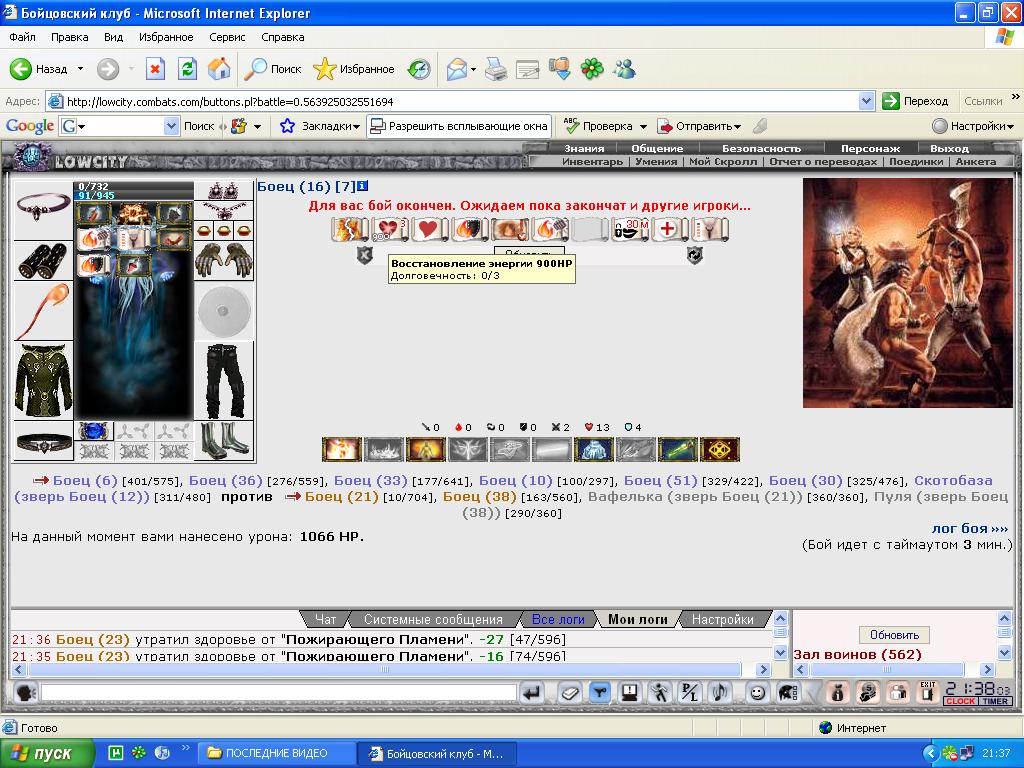Viewport: 1024px width, 768px height.
Task: Click the IE Home toolbar icon
Action: (x=219, y=69)
